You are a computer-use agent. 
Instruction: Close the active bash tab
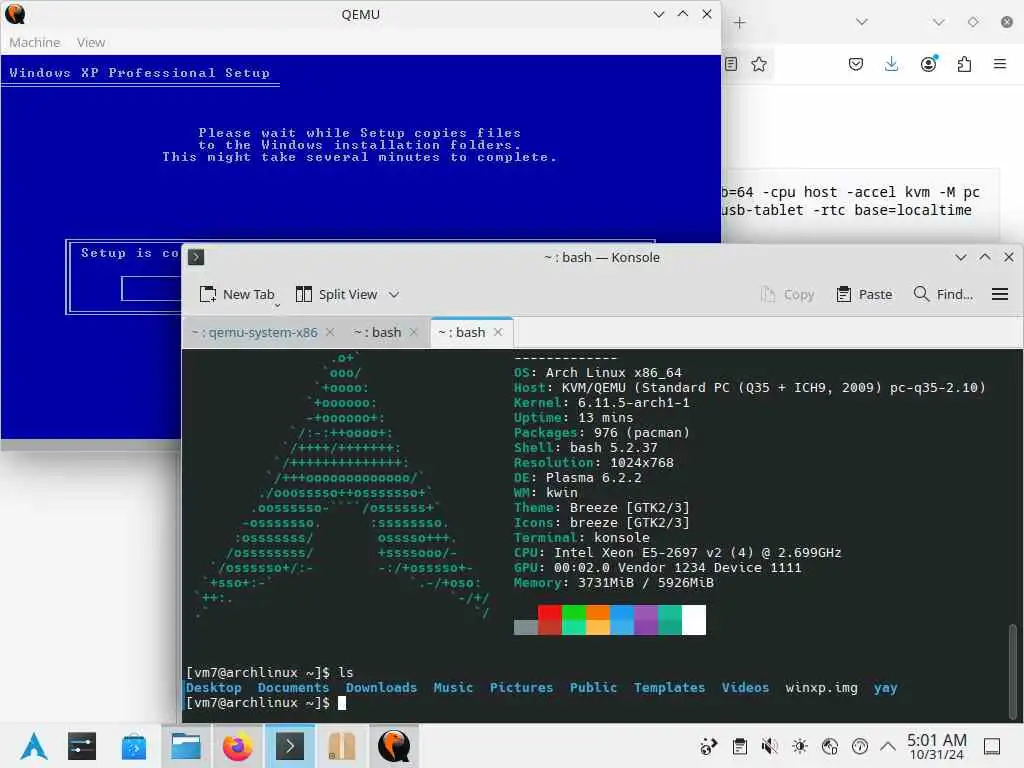click(x=498, y=332)
